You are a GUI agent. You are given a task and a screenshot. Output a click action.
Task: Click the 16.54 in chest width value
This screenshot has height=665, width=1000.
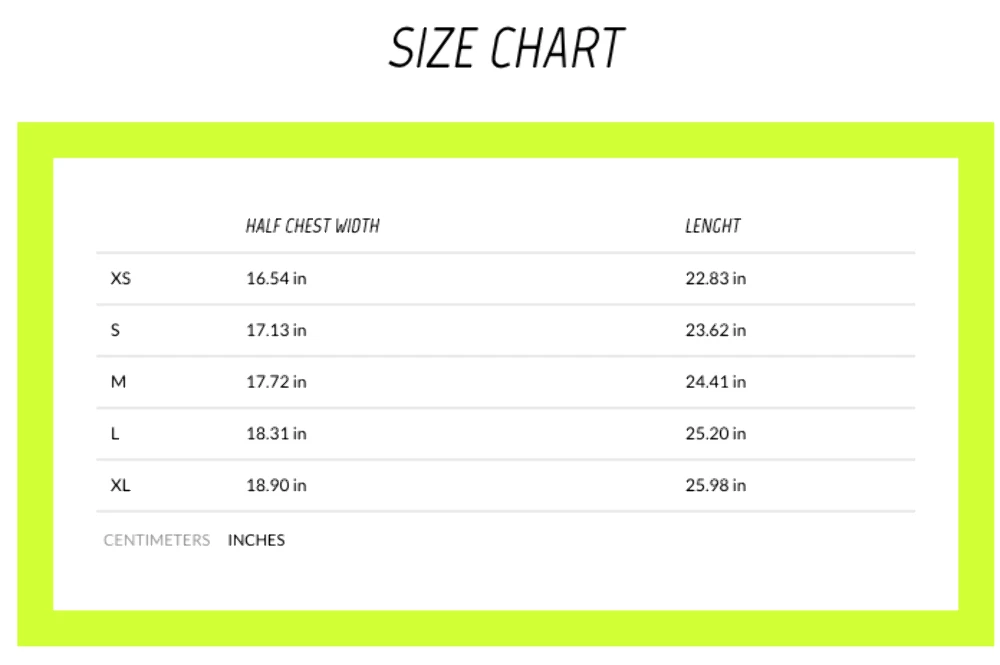[276, 278]
